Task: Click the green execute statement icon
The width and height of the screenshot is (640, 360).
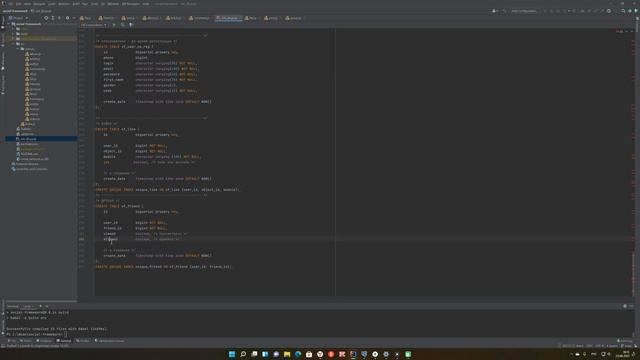Action: tap(114, 25)
